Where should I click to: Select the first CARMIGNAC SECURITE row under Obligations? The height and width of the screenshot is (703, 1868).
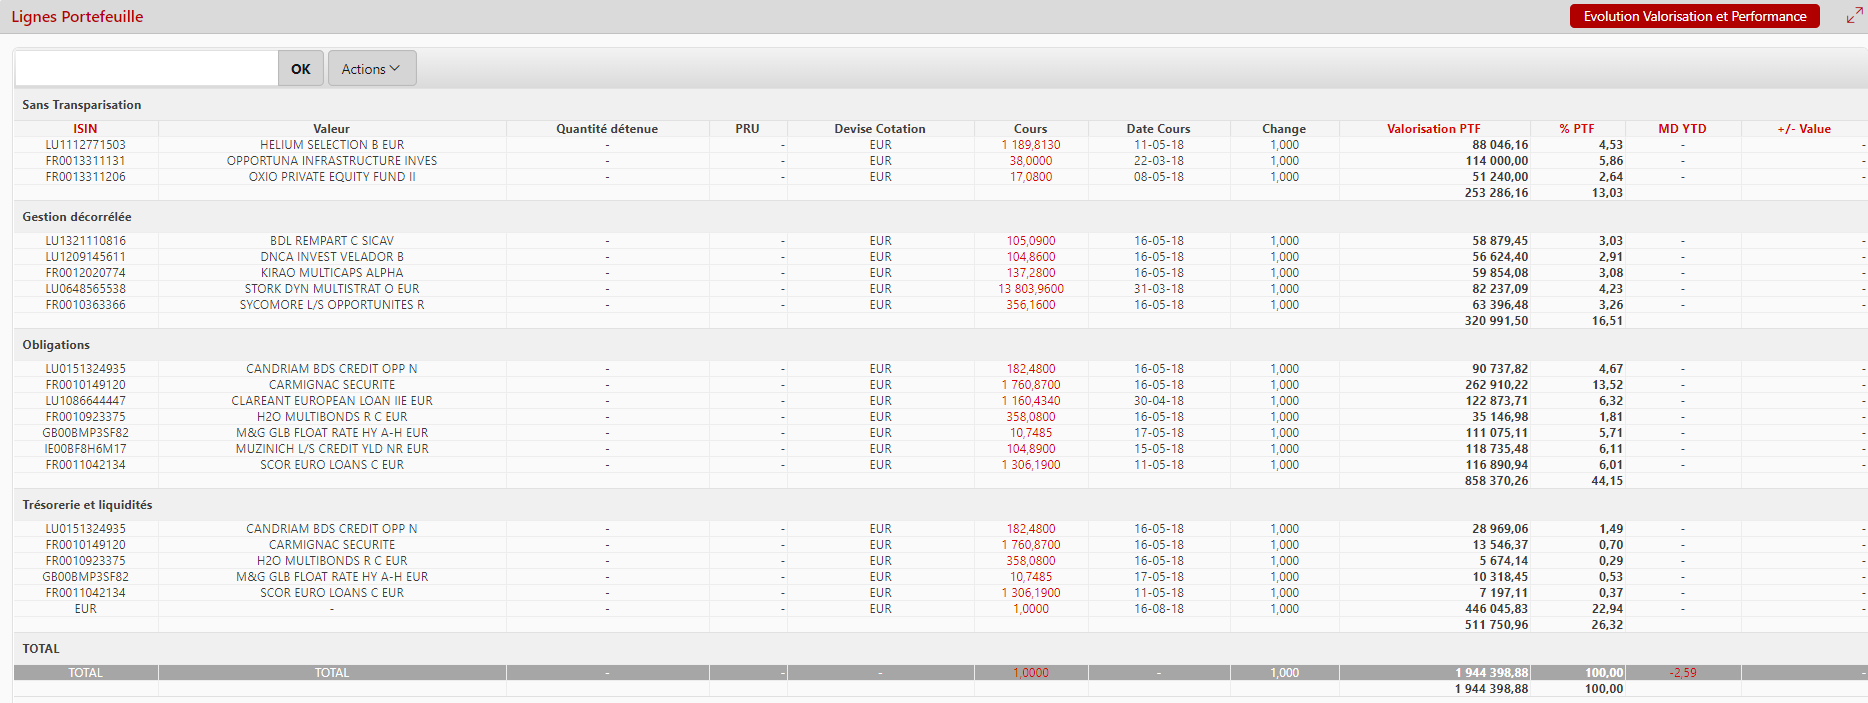point(332,385)
